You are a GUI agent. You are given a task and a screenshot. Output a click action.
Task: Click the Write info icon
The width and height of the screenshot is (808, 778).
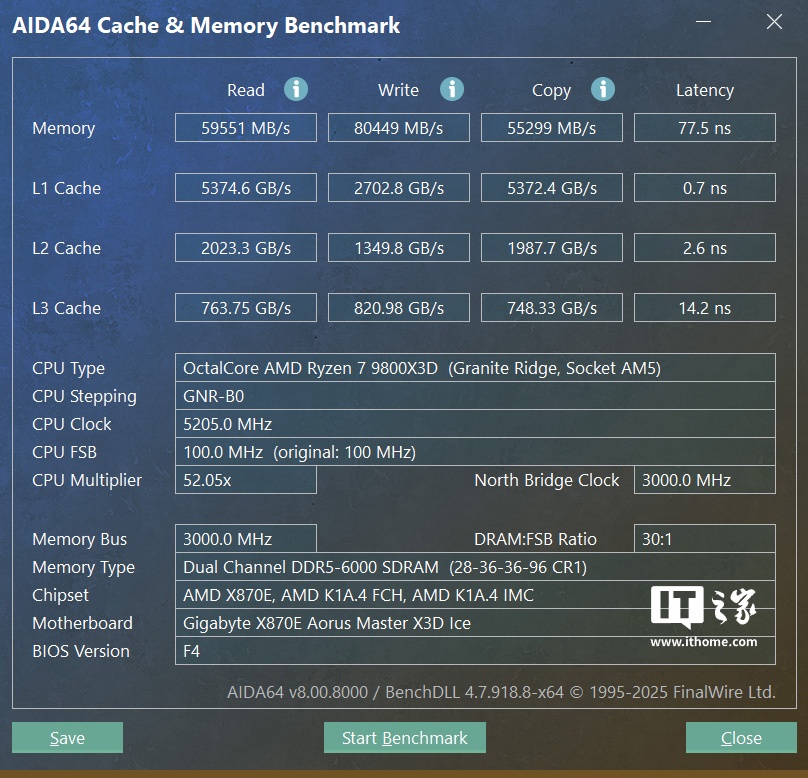tap(452, 90)
